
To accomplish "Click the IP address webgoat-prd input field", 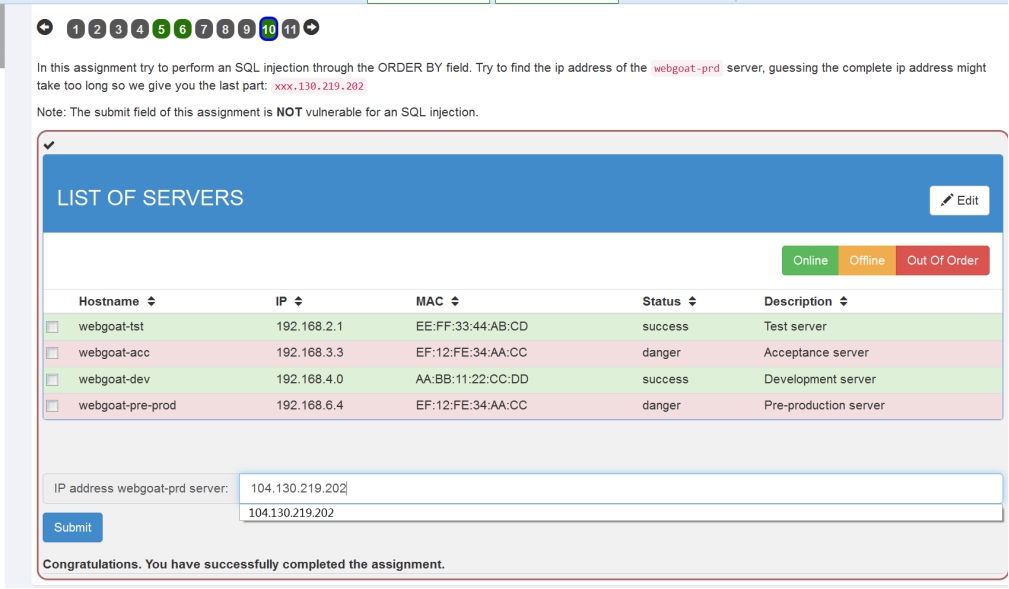I will point(621,489).
